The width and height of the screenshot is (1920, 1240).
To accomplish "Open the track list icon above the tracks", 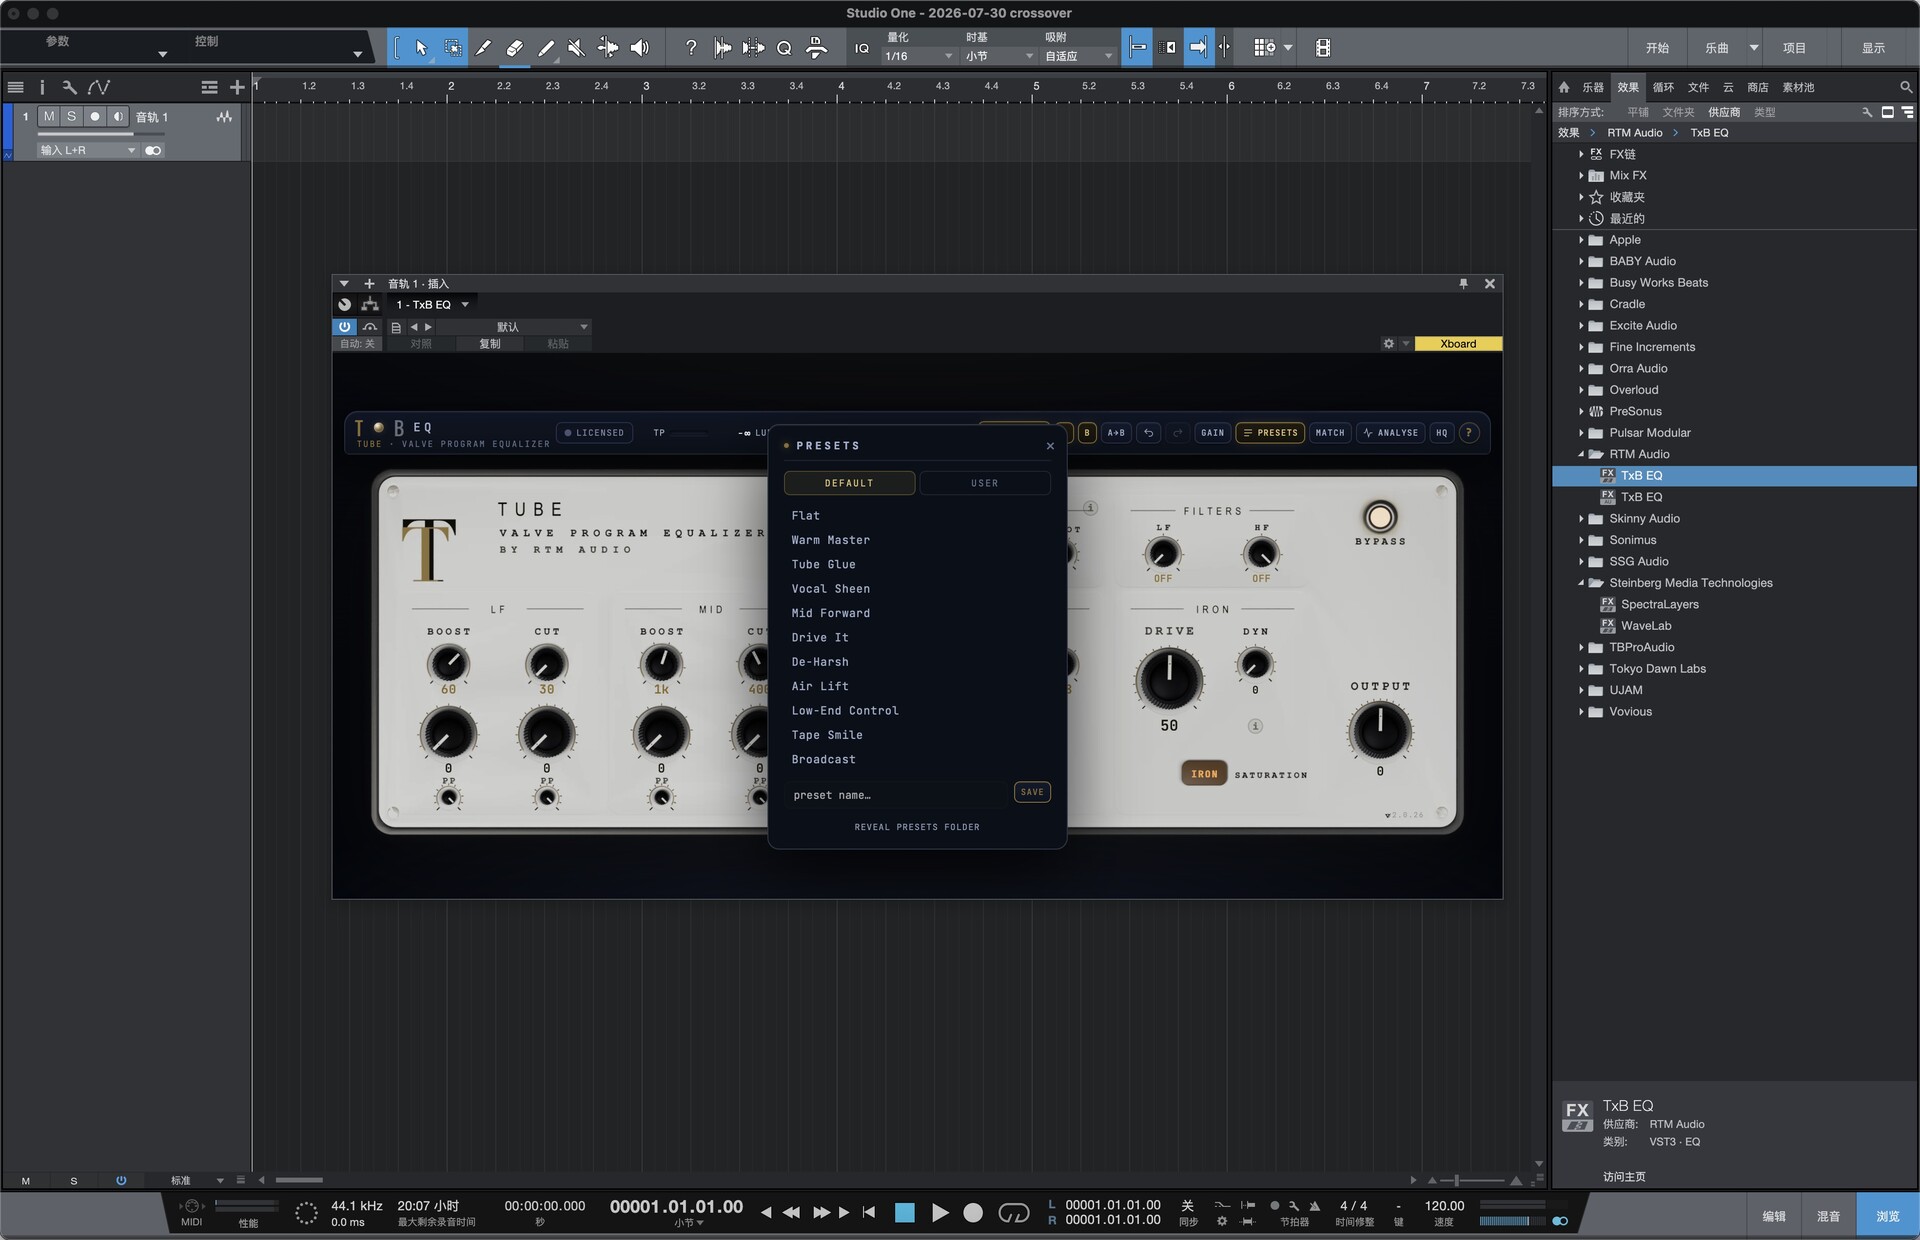I will pos(16,87).
